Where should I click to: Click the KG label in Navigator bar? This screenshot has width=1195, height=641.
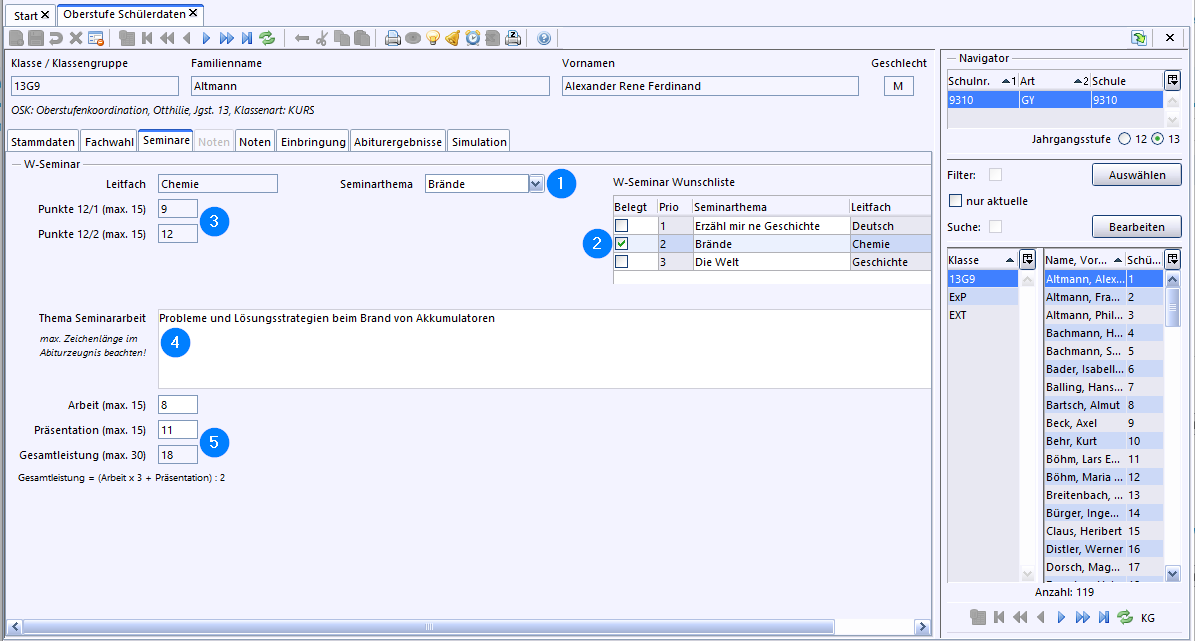[x=1148, y=618]
